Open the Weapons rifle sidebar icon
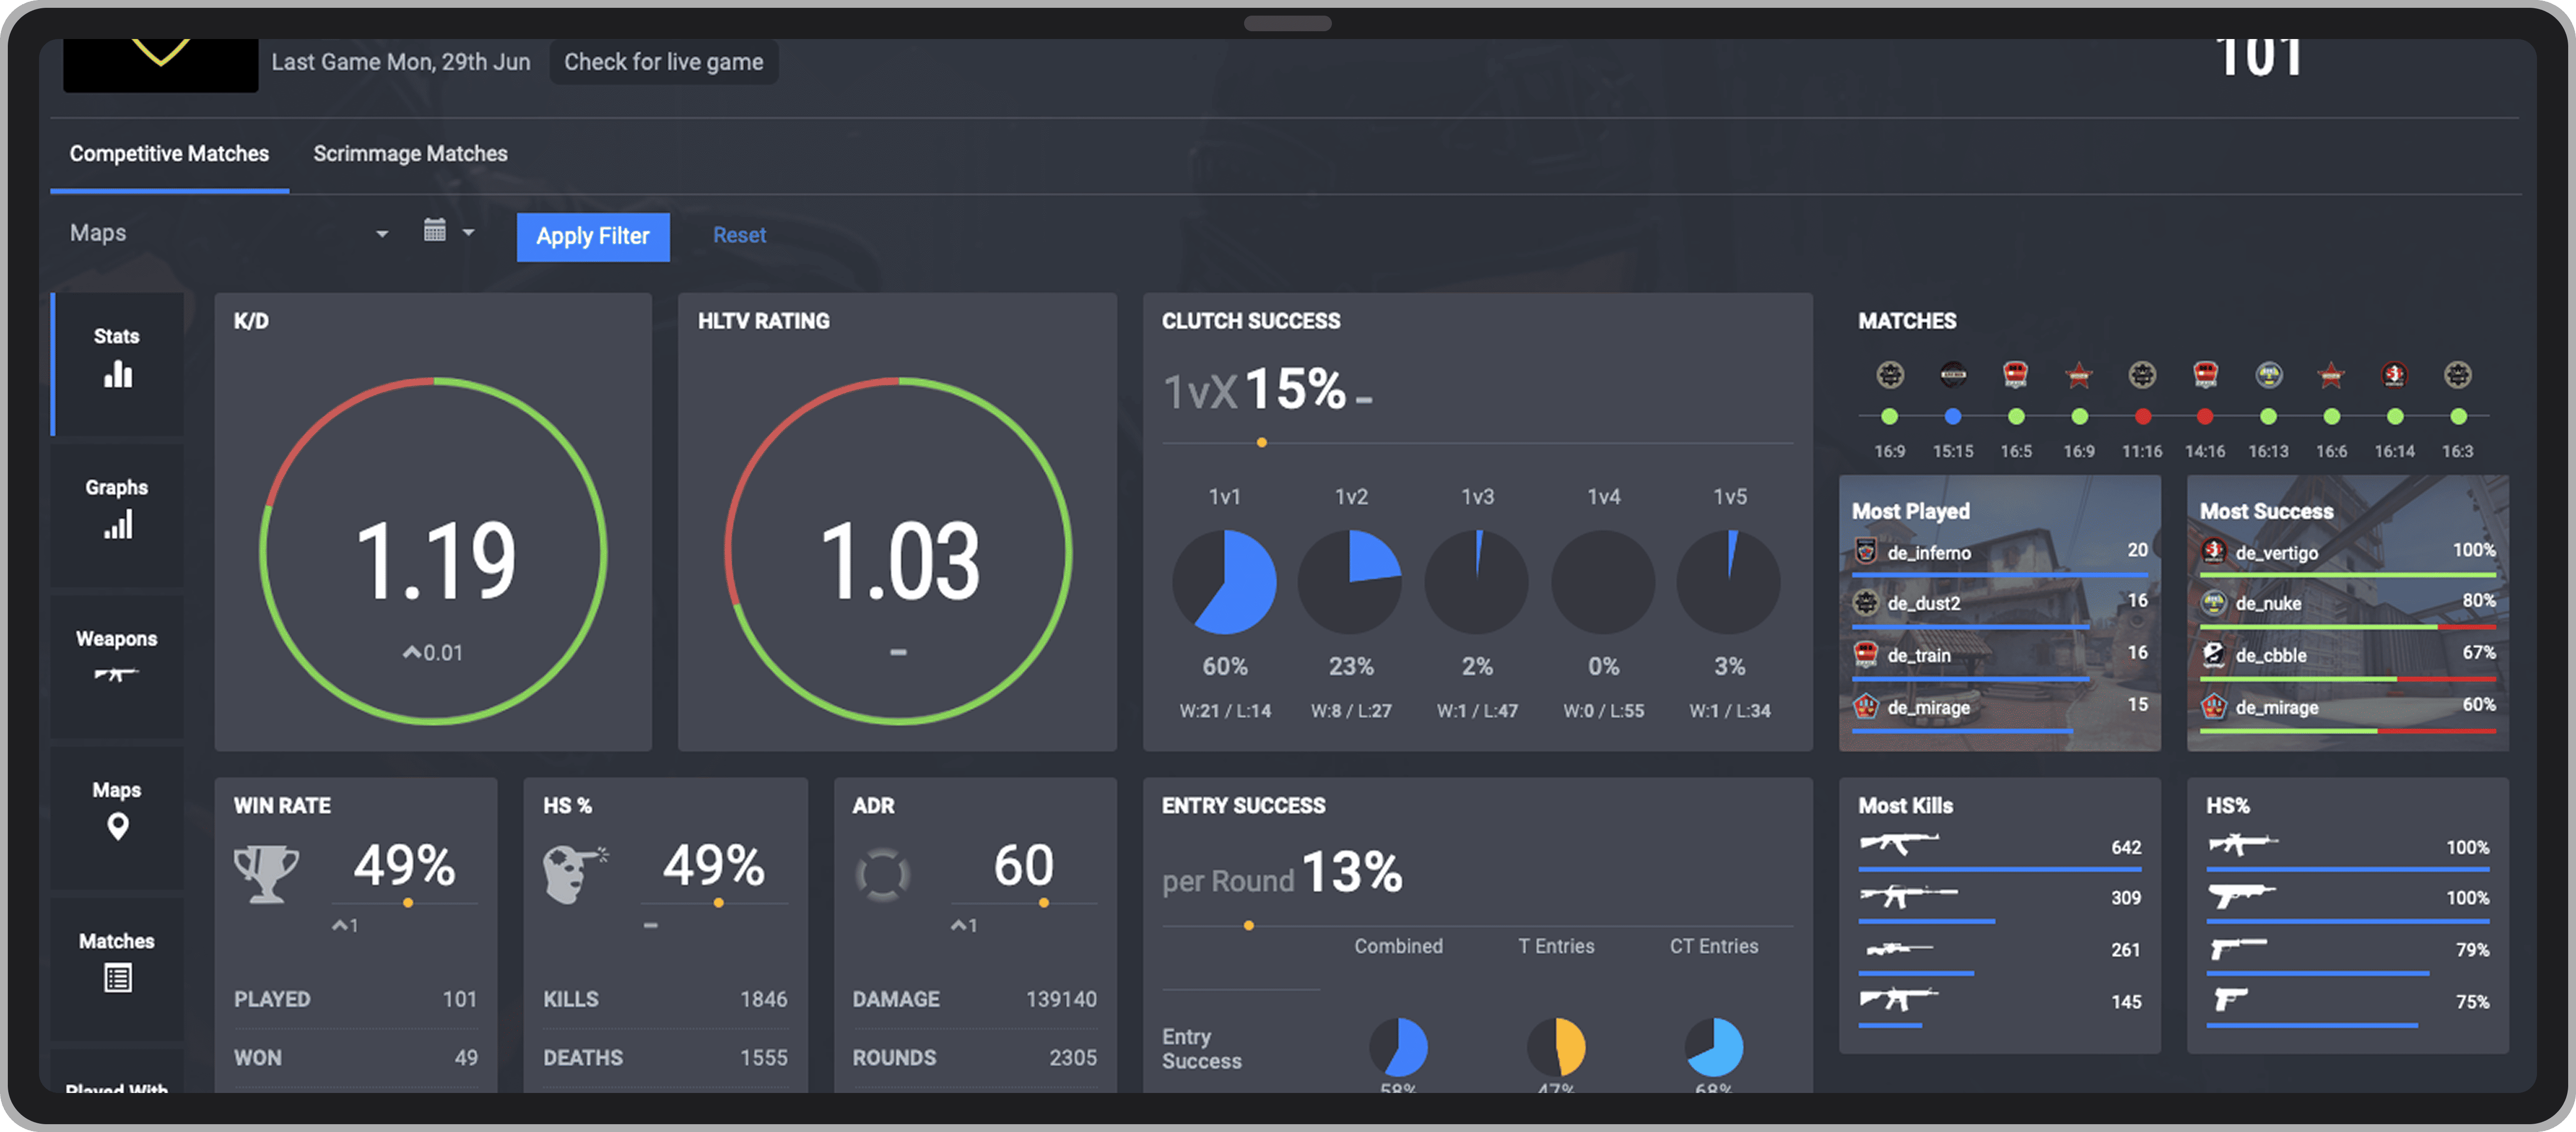Viewport: 2576px width, 1132px height. pyautogui.click(x=116, y=674)
